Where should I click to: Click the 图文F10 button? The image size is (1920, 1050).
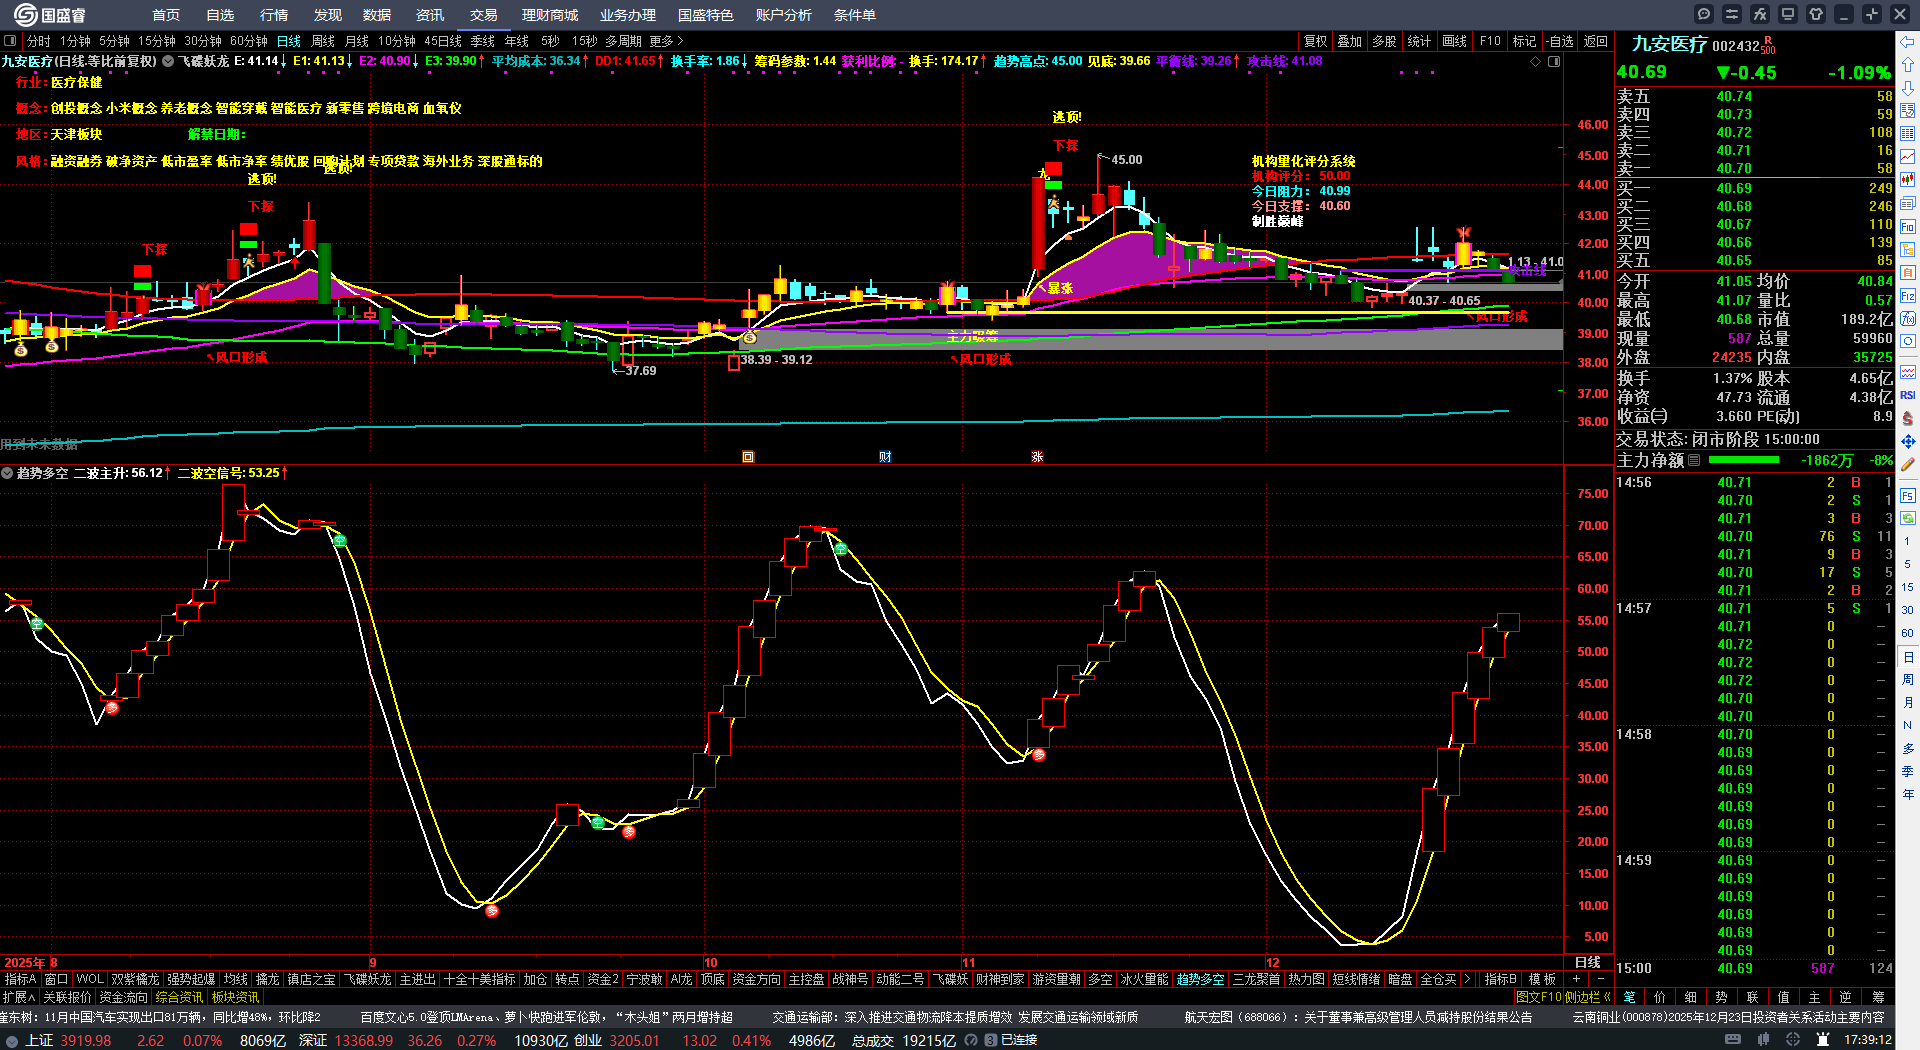(1538, 997)
